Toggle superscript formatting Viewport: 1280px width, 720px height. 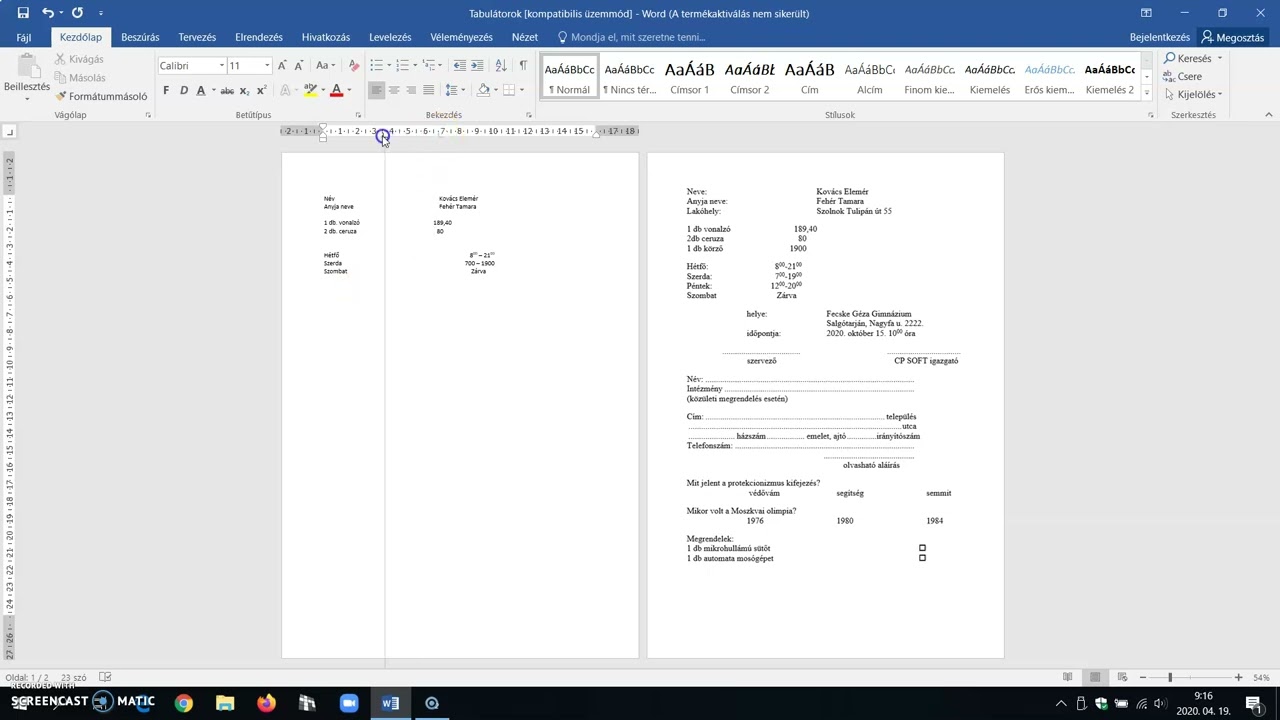coord(261,90)
